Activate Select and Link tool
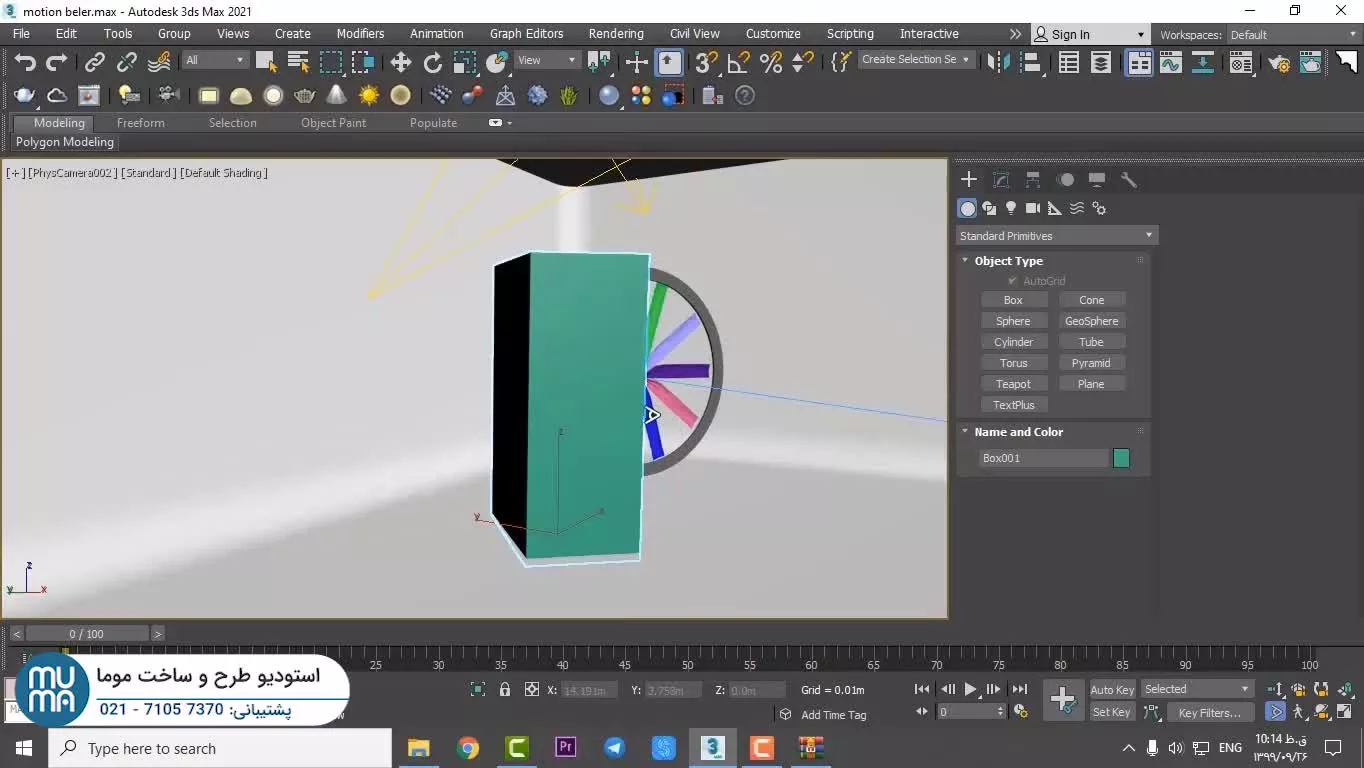The width and height of the screenshot is (1364, 768). tap(95, 62)
